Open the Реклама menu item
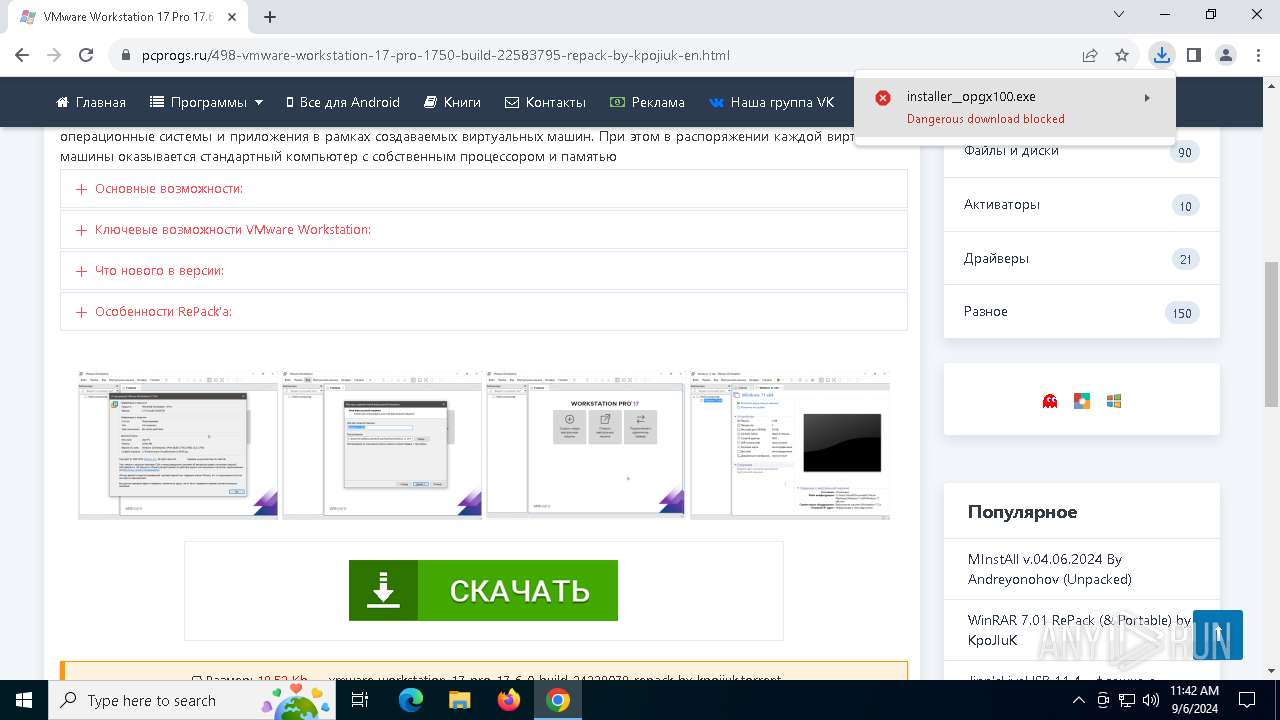The width and height of the screenshot is (1280, 720). (x=647, y=102)
